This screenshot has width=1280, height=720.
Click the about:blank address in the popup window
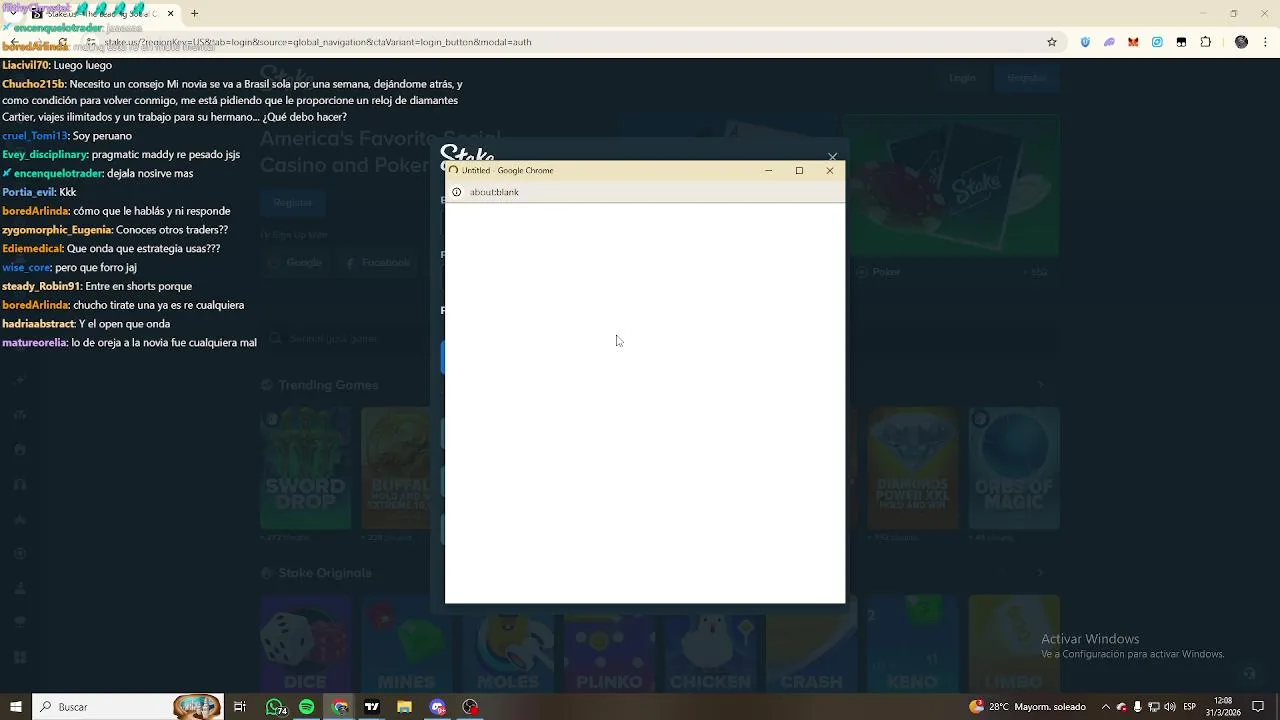click(x=494, y=192)
